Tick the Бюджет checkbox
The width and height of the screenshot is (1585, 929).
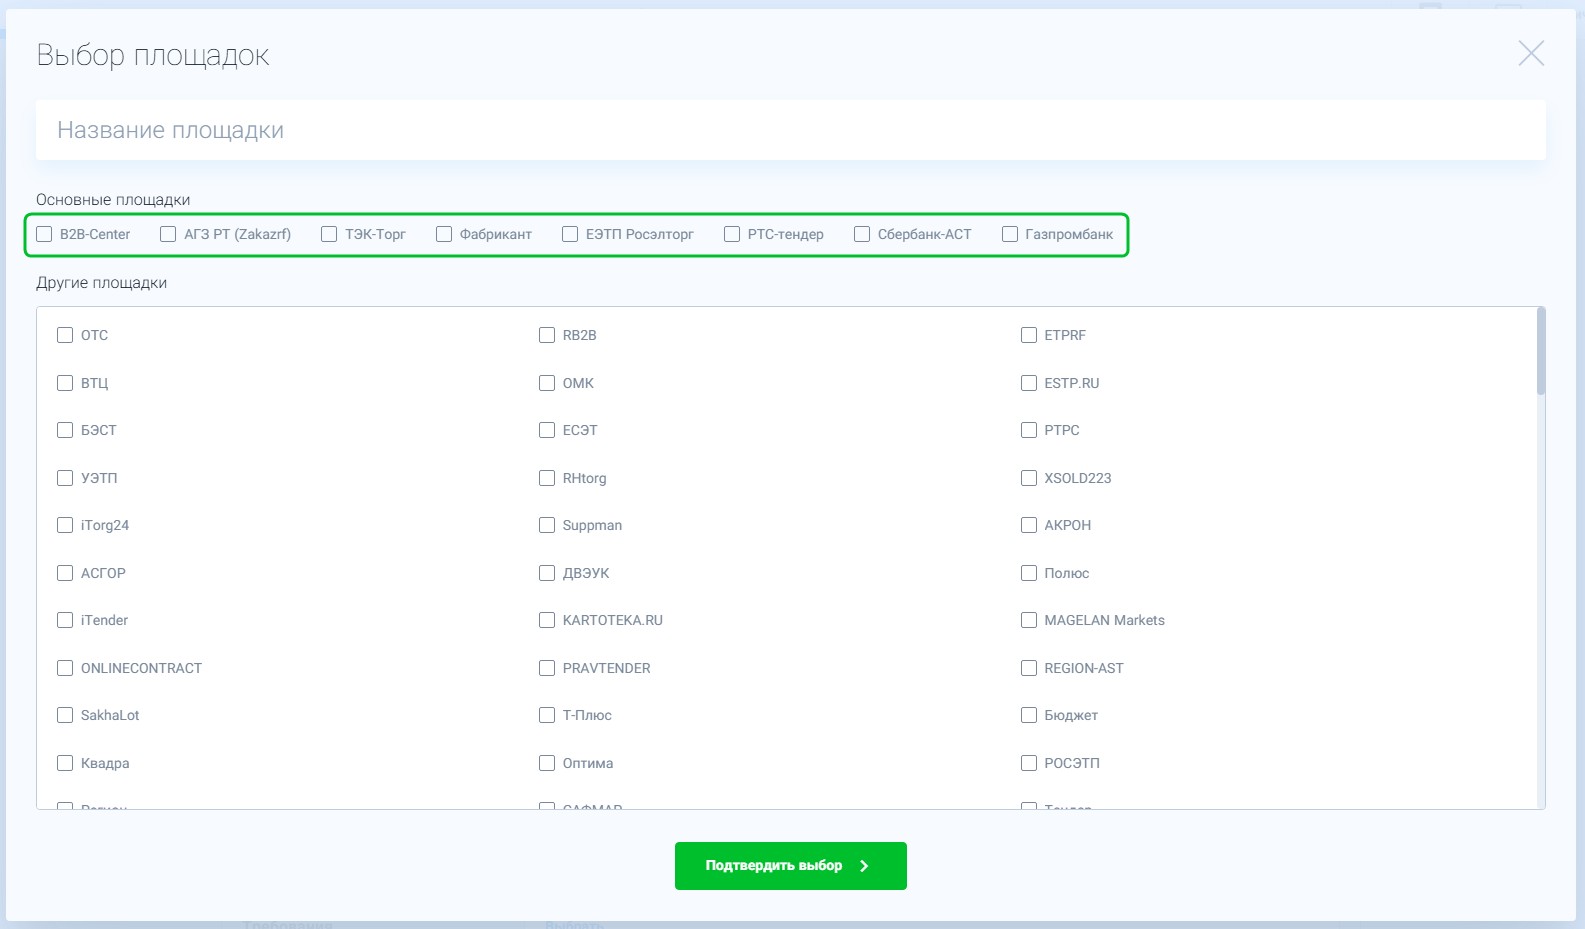tap(1029, 715)
